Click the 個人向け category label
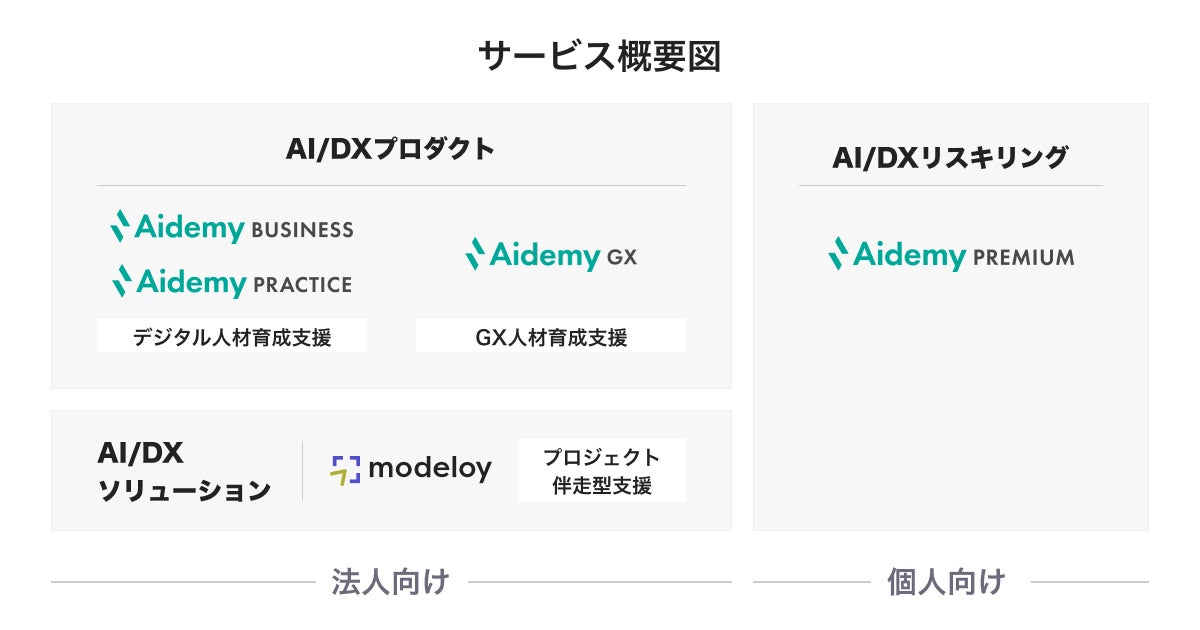The width and height of the screenshot is (1200, 630). (946, 581)
